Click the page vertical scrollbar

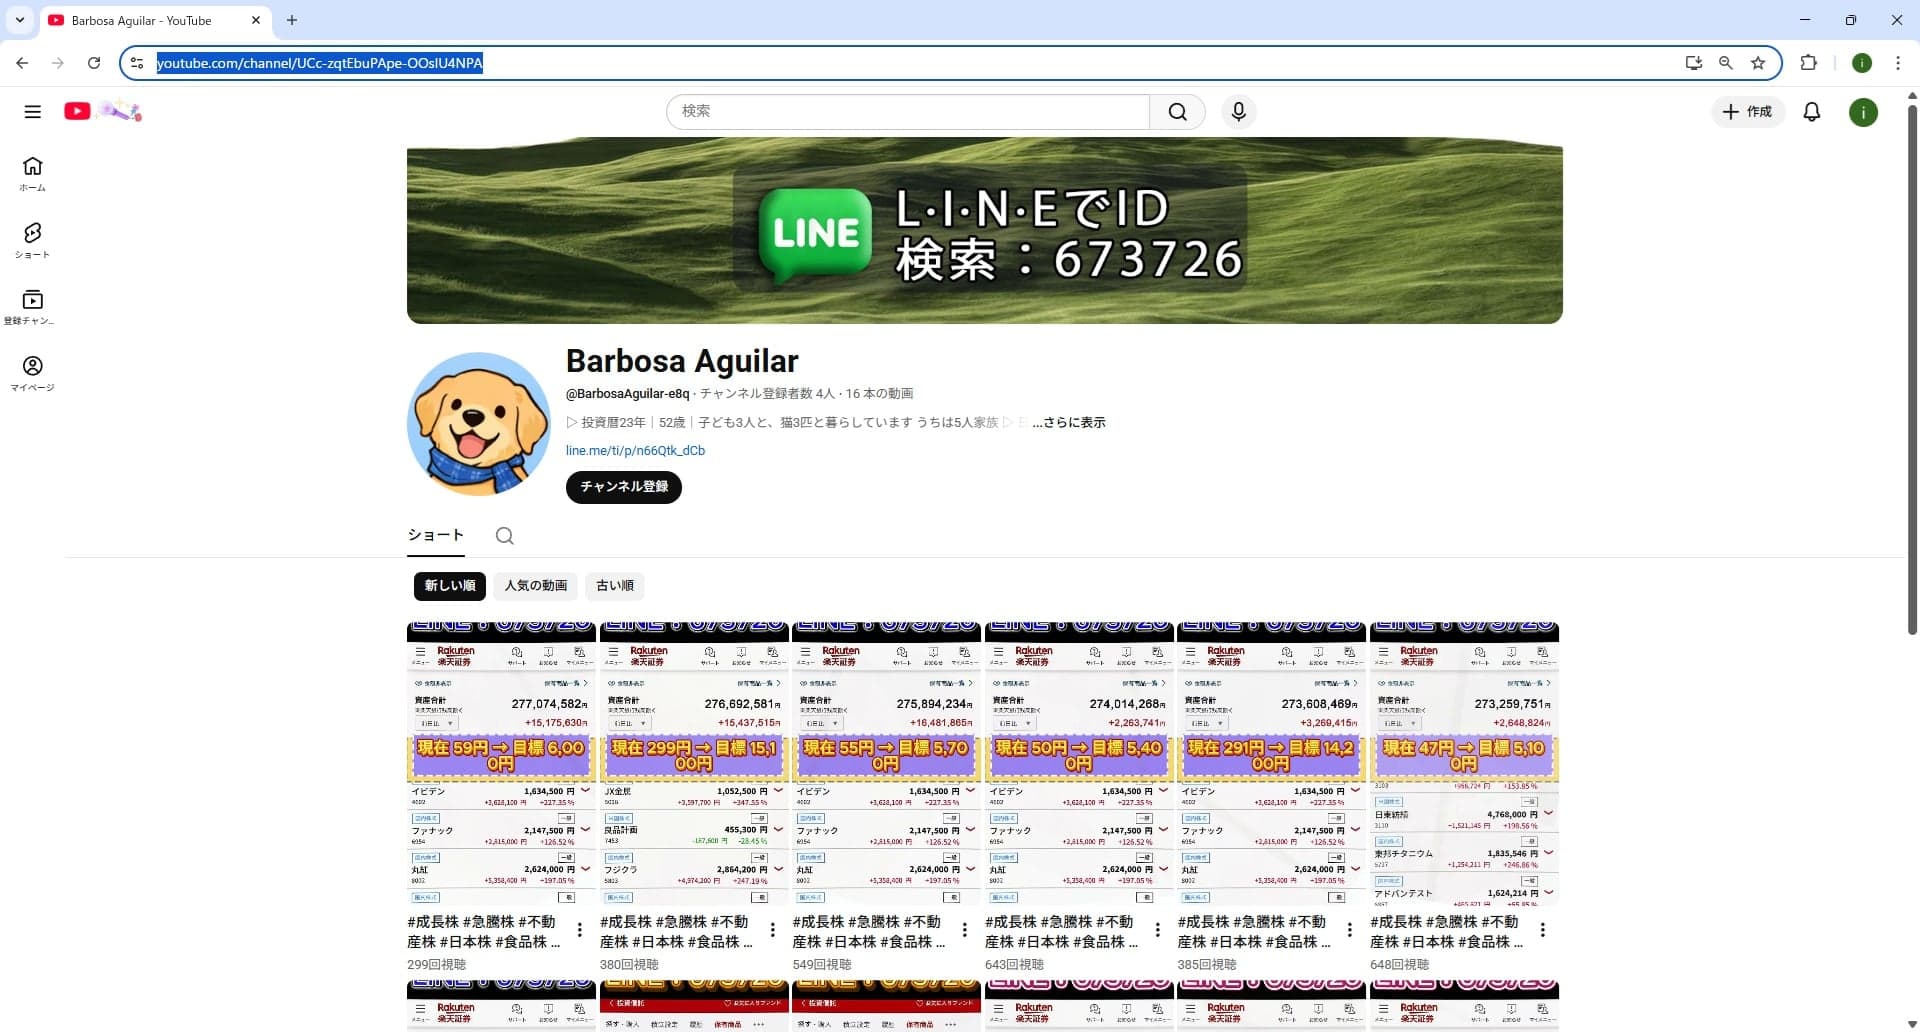[1912, 370]
